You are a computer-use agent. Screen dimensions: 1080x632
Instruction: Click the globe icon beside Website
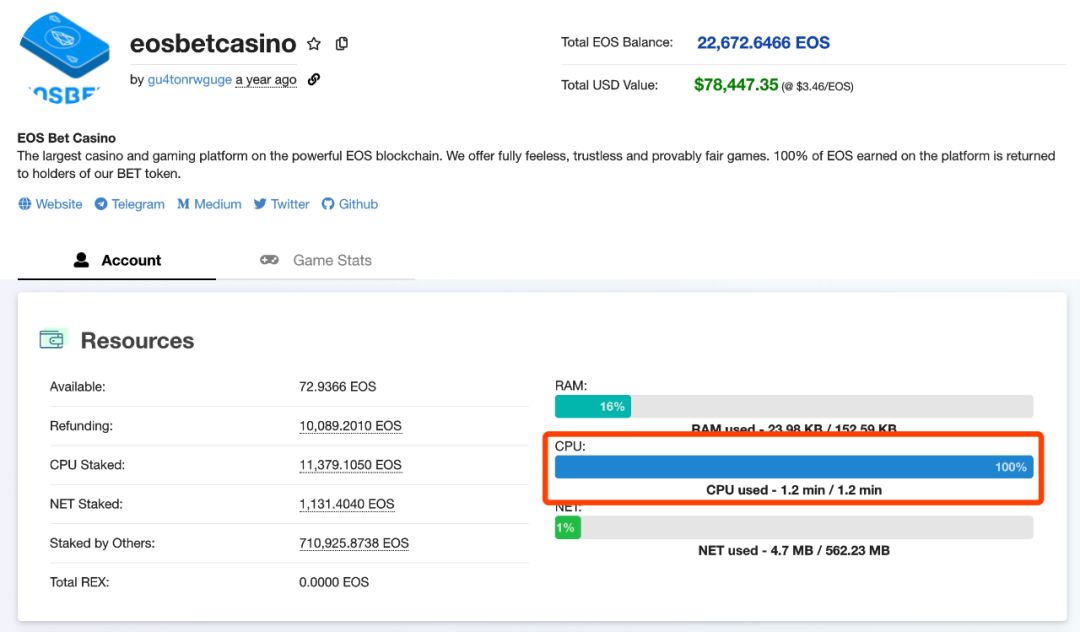coord(25,204)
